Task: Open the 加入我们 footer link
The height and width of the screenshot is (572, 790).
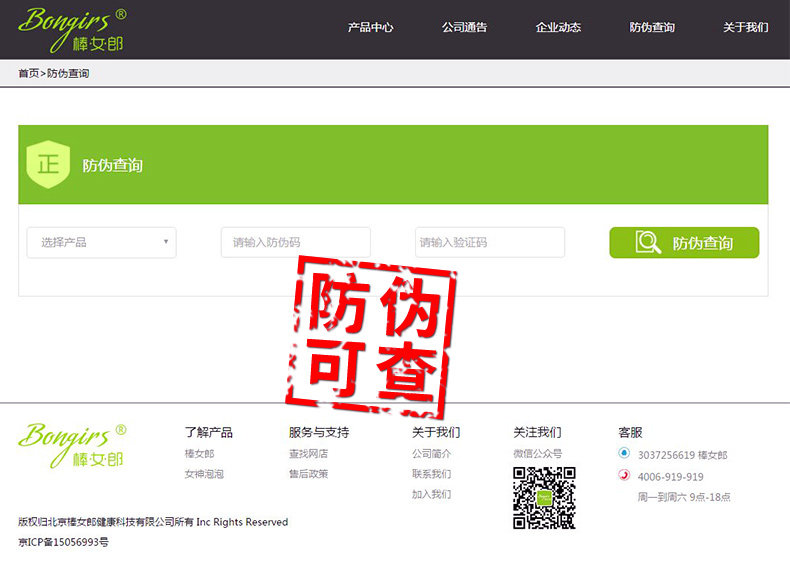Action: click(x=432, y=494)
